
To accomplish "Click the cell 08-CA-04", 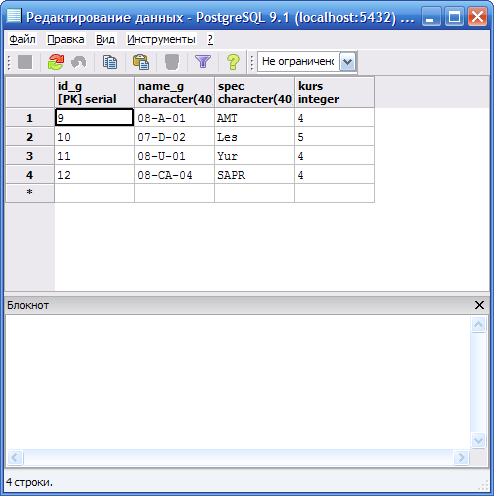I will tap(175, 174).
